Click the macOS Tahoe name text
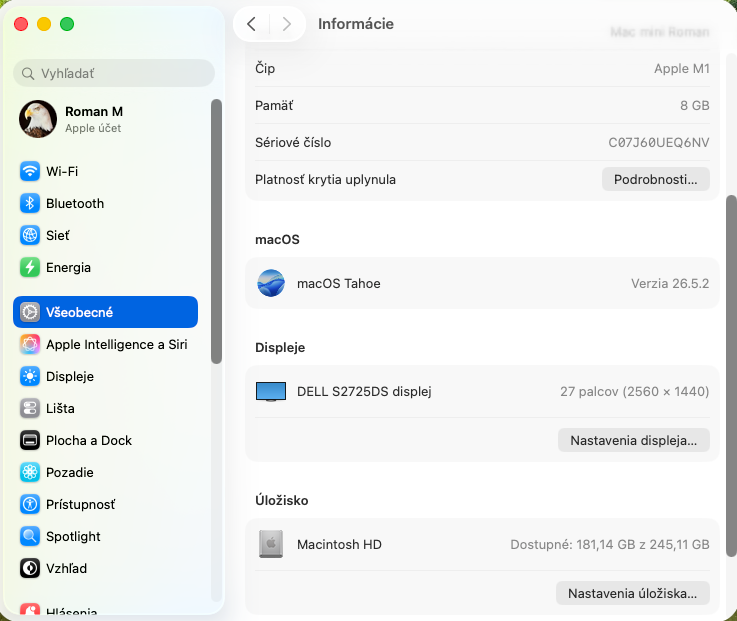737x621 pixels. pos(338,283)
